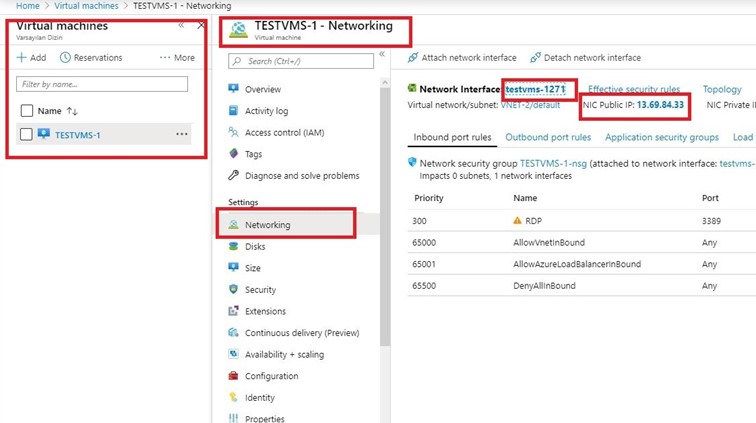Viewport: 756px width, 423px height.
Task: Click the Access control (IAM) icon
Action: coord(233,132)
